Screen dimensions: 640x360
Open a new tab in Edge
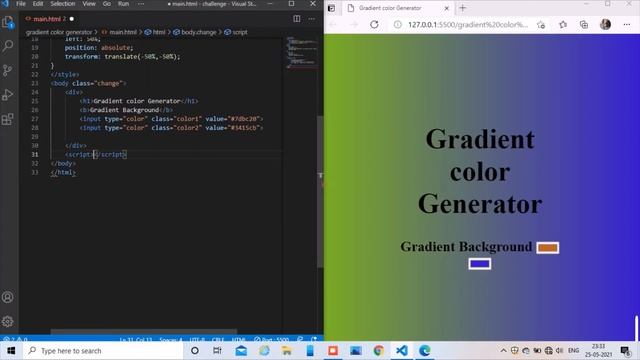(x=462, y=8)
